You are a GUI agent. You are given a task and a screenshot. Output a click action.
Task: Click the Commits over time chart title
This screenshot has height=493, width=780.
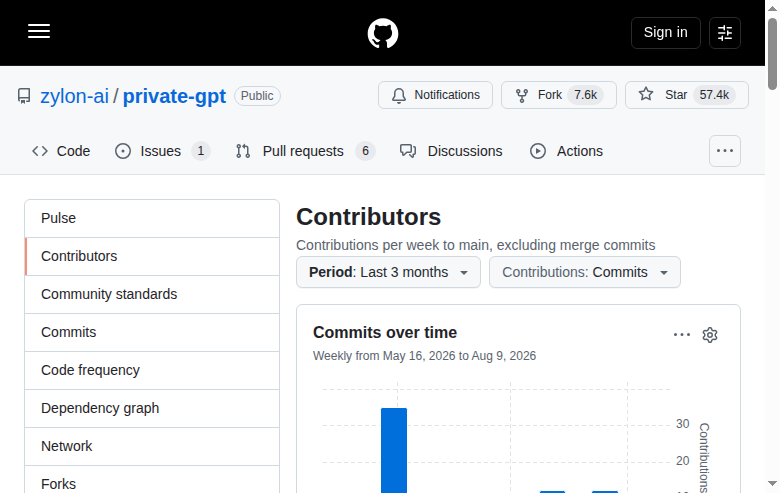coord(385,332)
